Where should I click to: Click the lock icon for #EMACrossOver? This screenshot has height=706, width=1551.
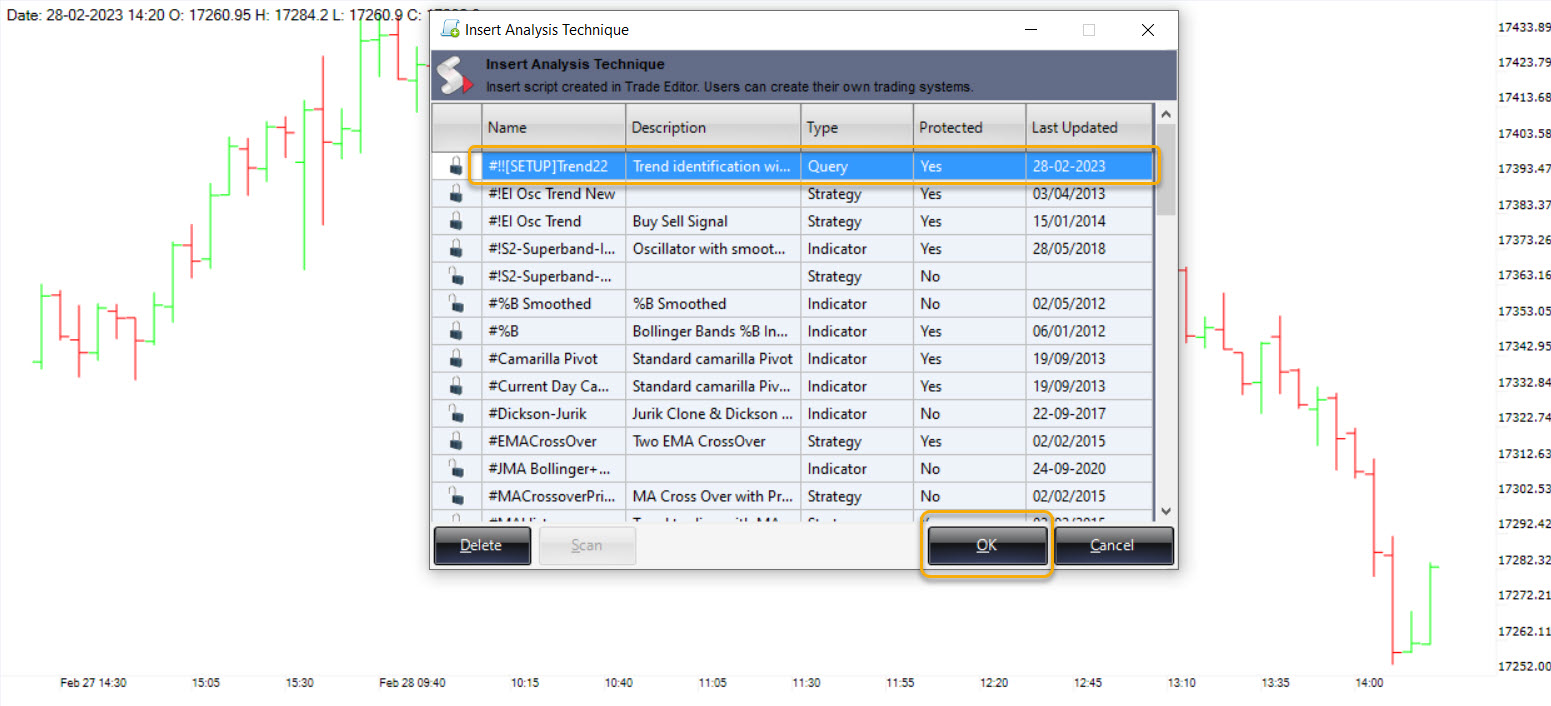pos(456,441)
